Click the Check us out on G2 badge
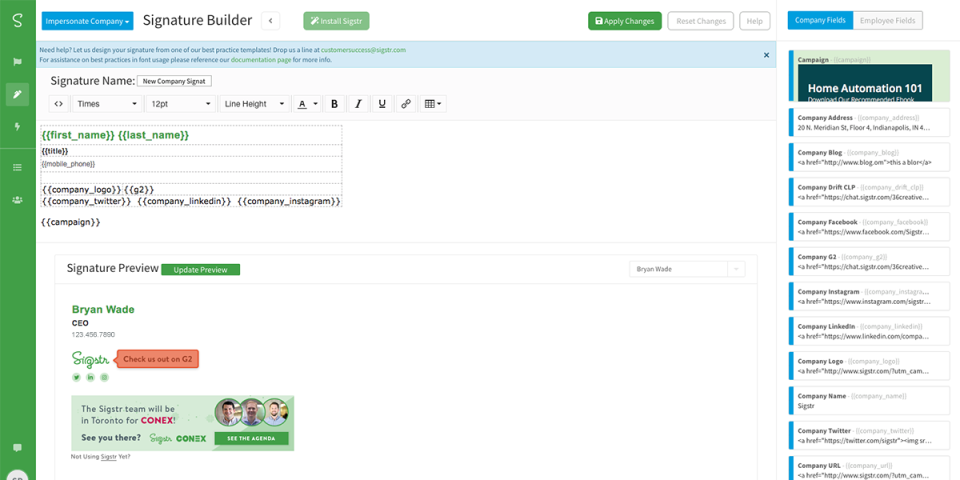 (x=158, y=359)
